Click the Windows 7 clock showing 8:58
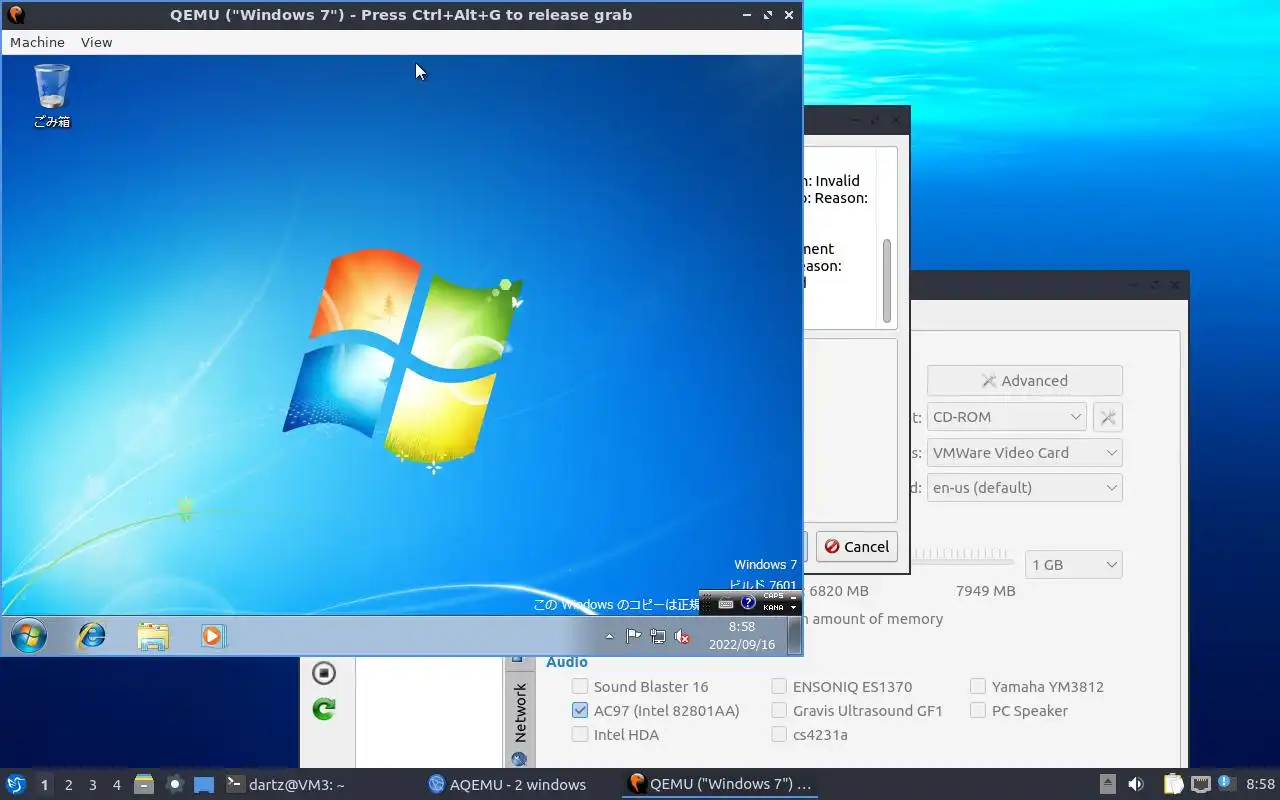Screen dimensions: 1280x800 (742, 636)
